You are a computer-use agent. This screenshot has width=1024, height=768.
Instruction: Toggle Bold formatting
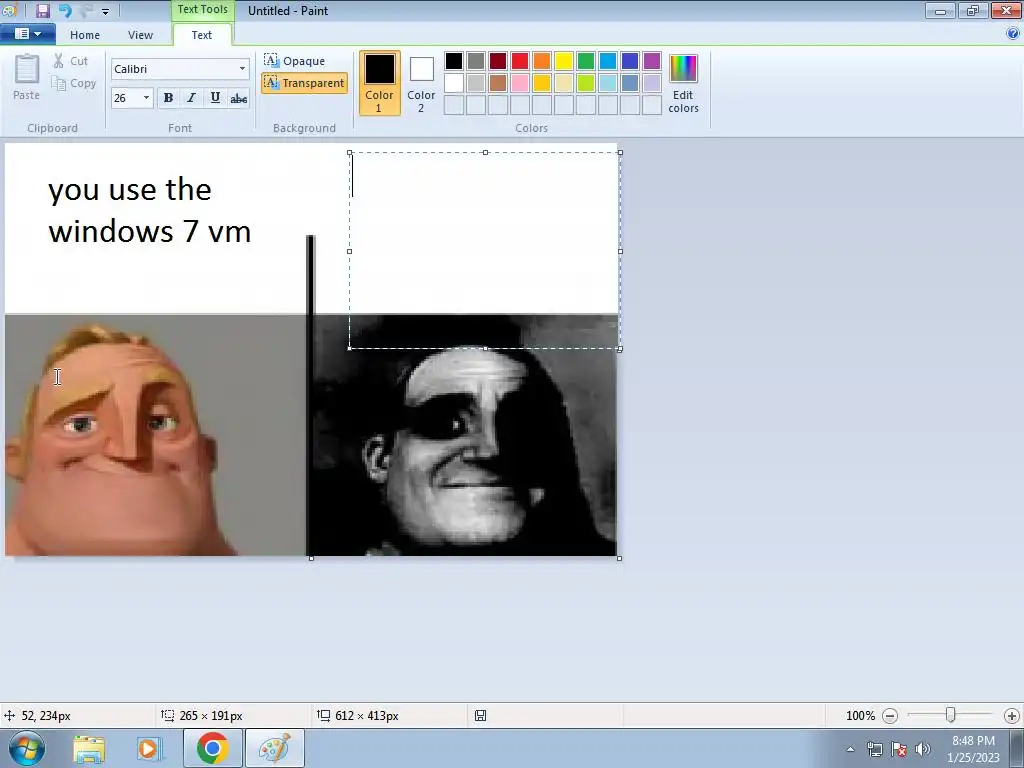point(168,98)
